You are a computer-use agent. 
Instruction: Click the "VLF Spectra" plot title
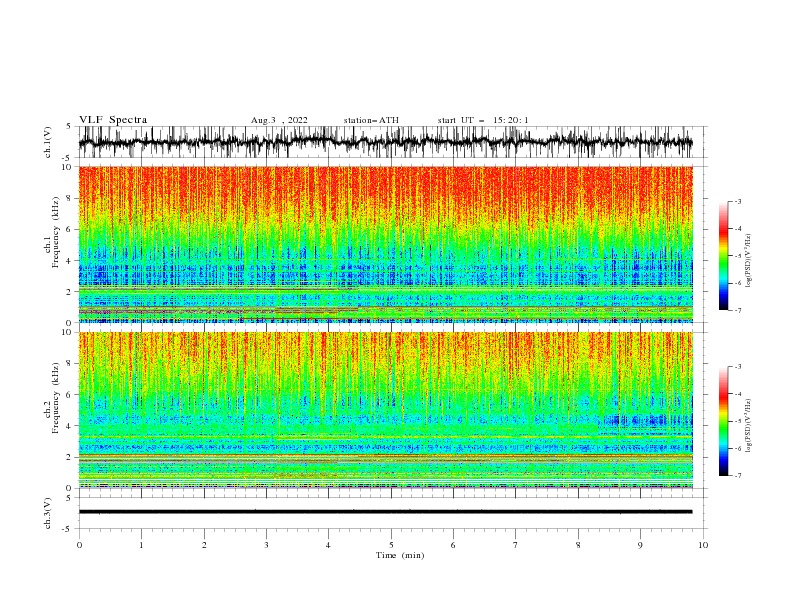pos(113,120)
